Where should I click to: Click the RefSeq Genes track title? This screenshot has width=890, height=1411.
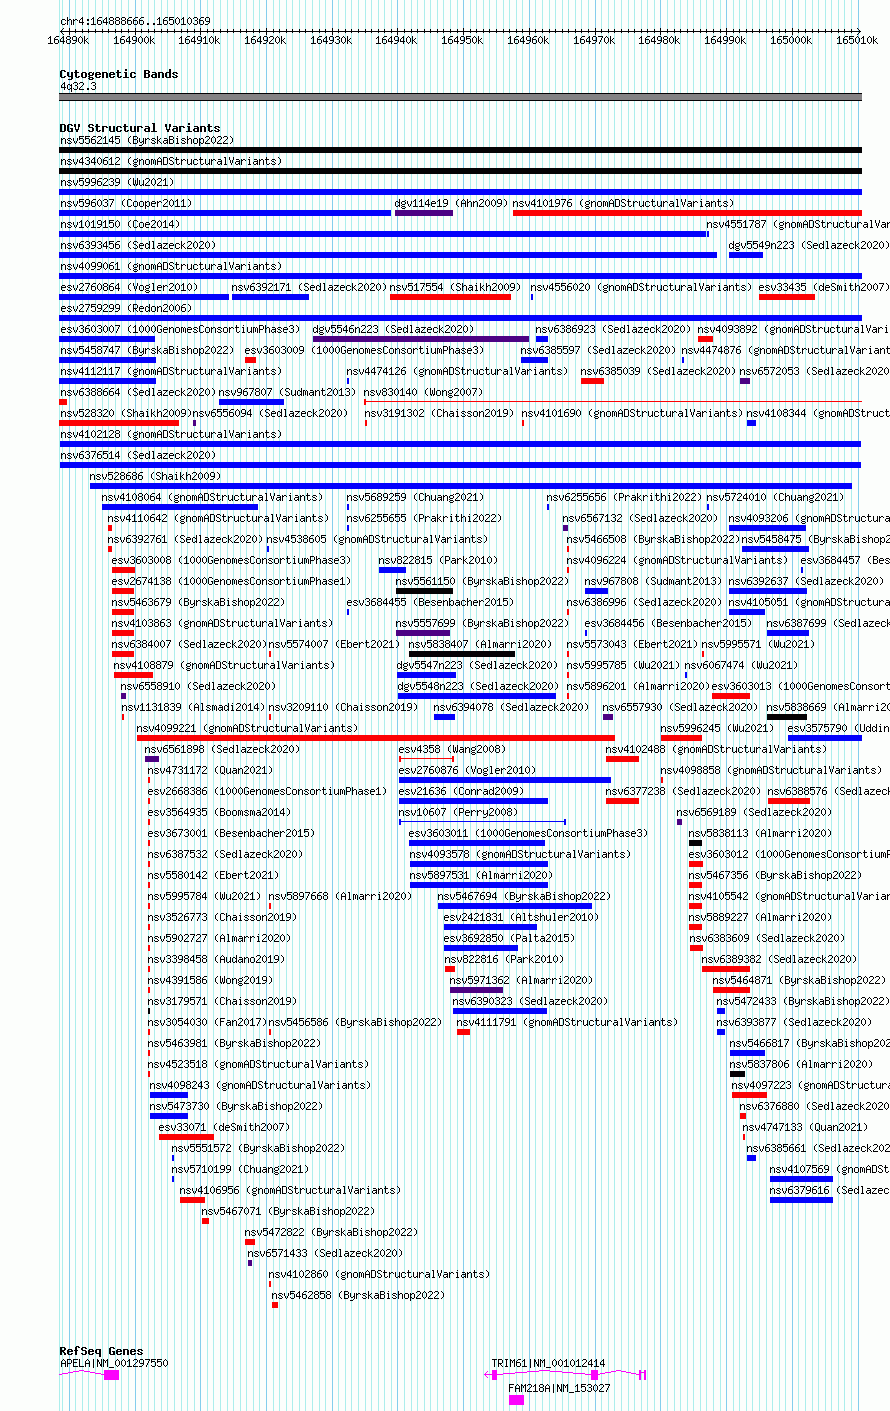click(101, 1351)
